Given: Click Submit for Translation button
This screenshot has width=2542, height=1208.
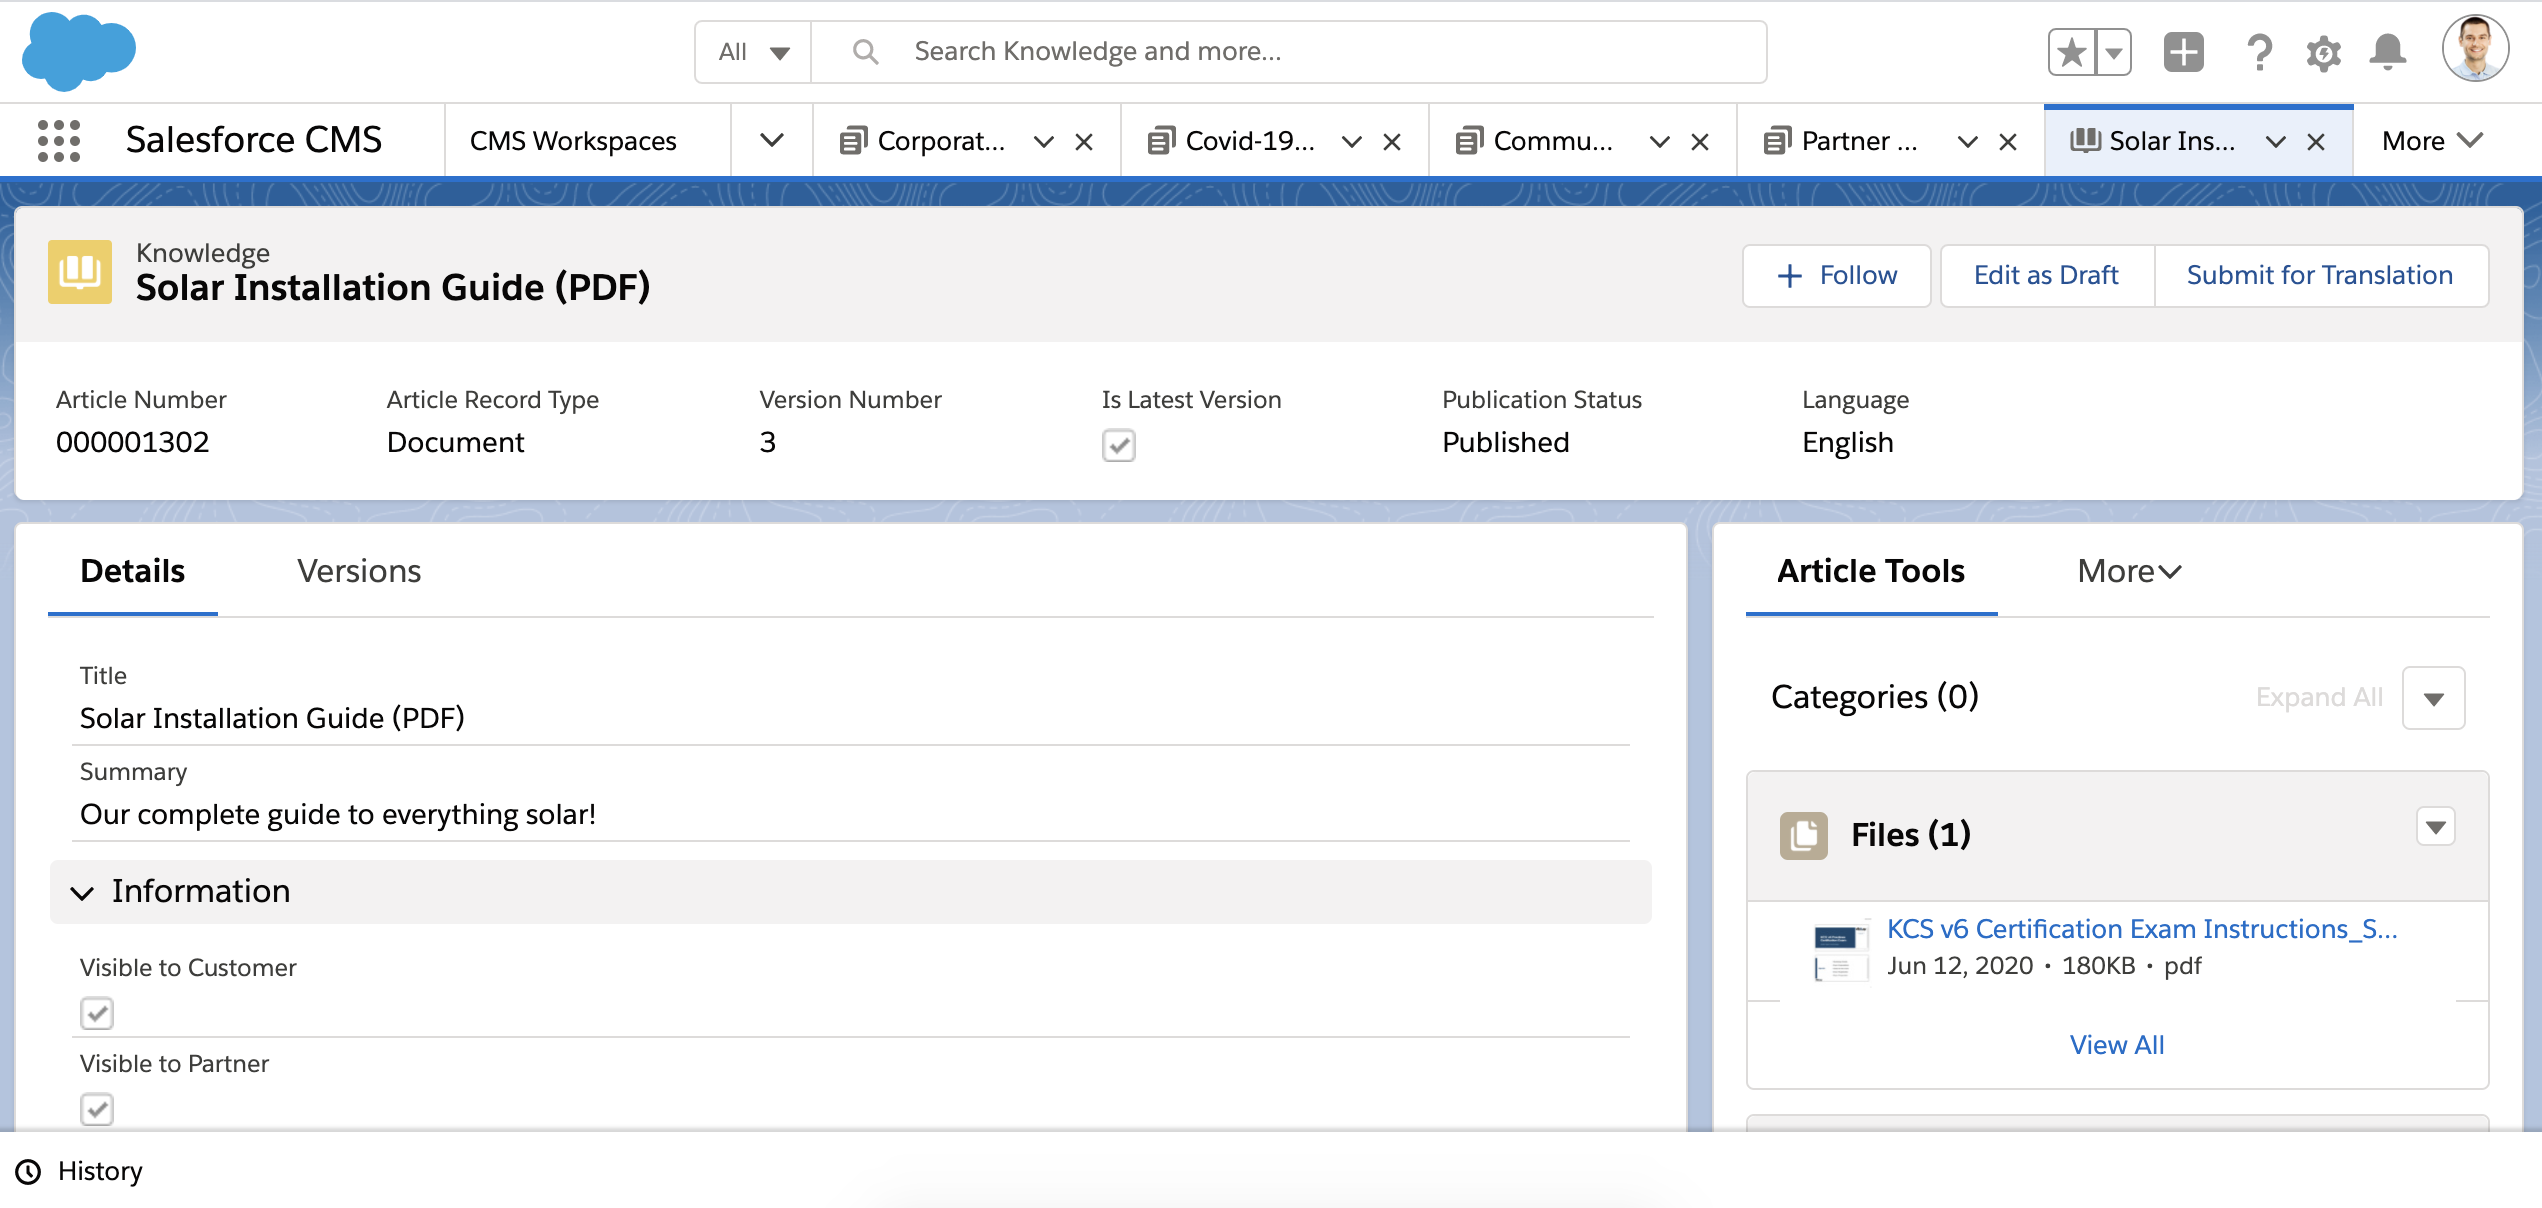Looking at the screenshot, I should [2320, 276].
